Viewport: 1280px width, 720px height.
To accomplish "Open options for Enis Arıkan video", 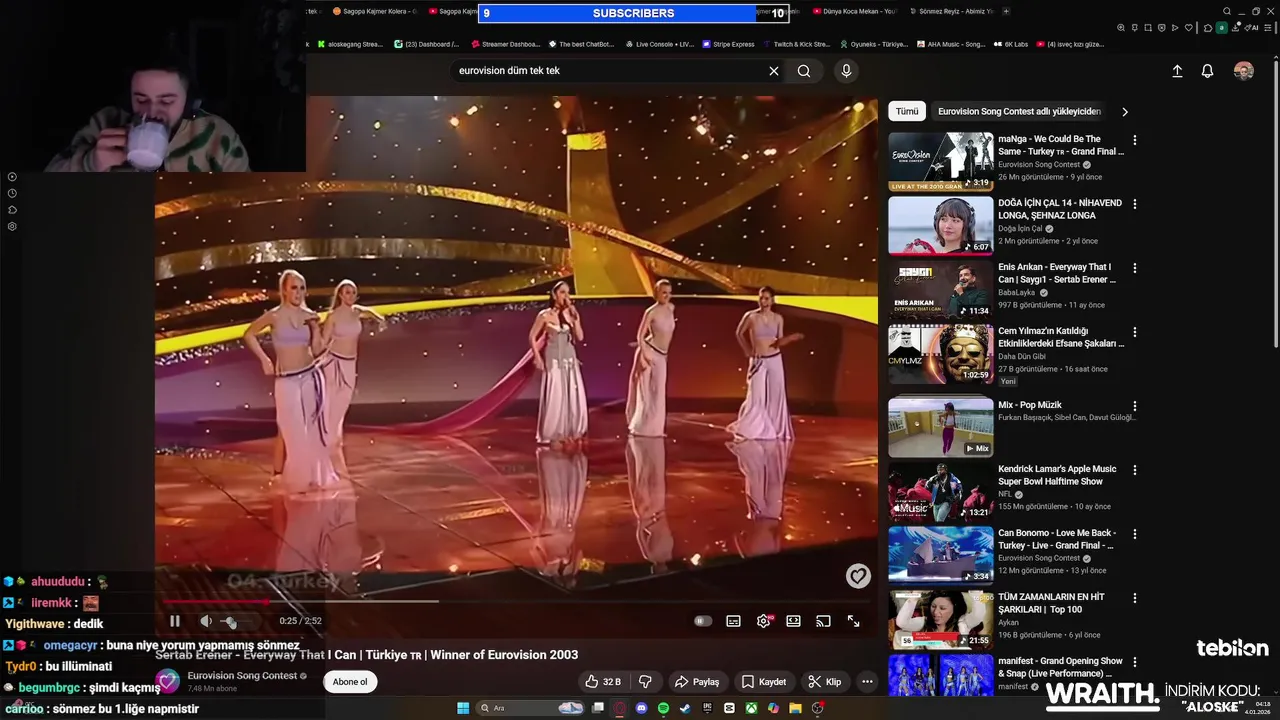I will [x=1134, y=268].
